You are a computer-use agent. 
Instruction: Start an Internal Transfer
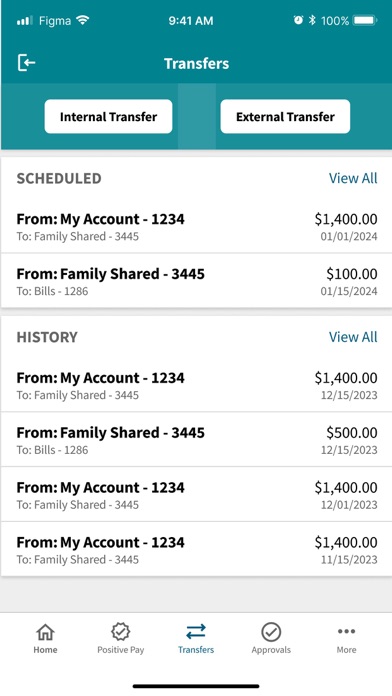108,116
